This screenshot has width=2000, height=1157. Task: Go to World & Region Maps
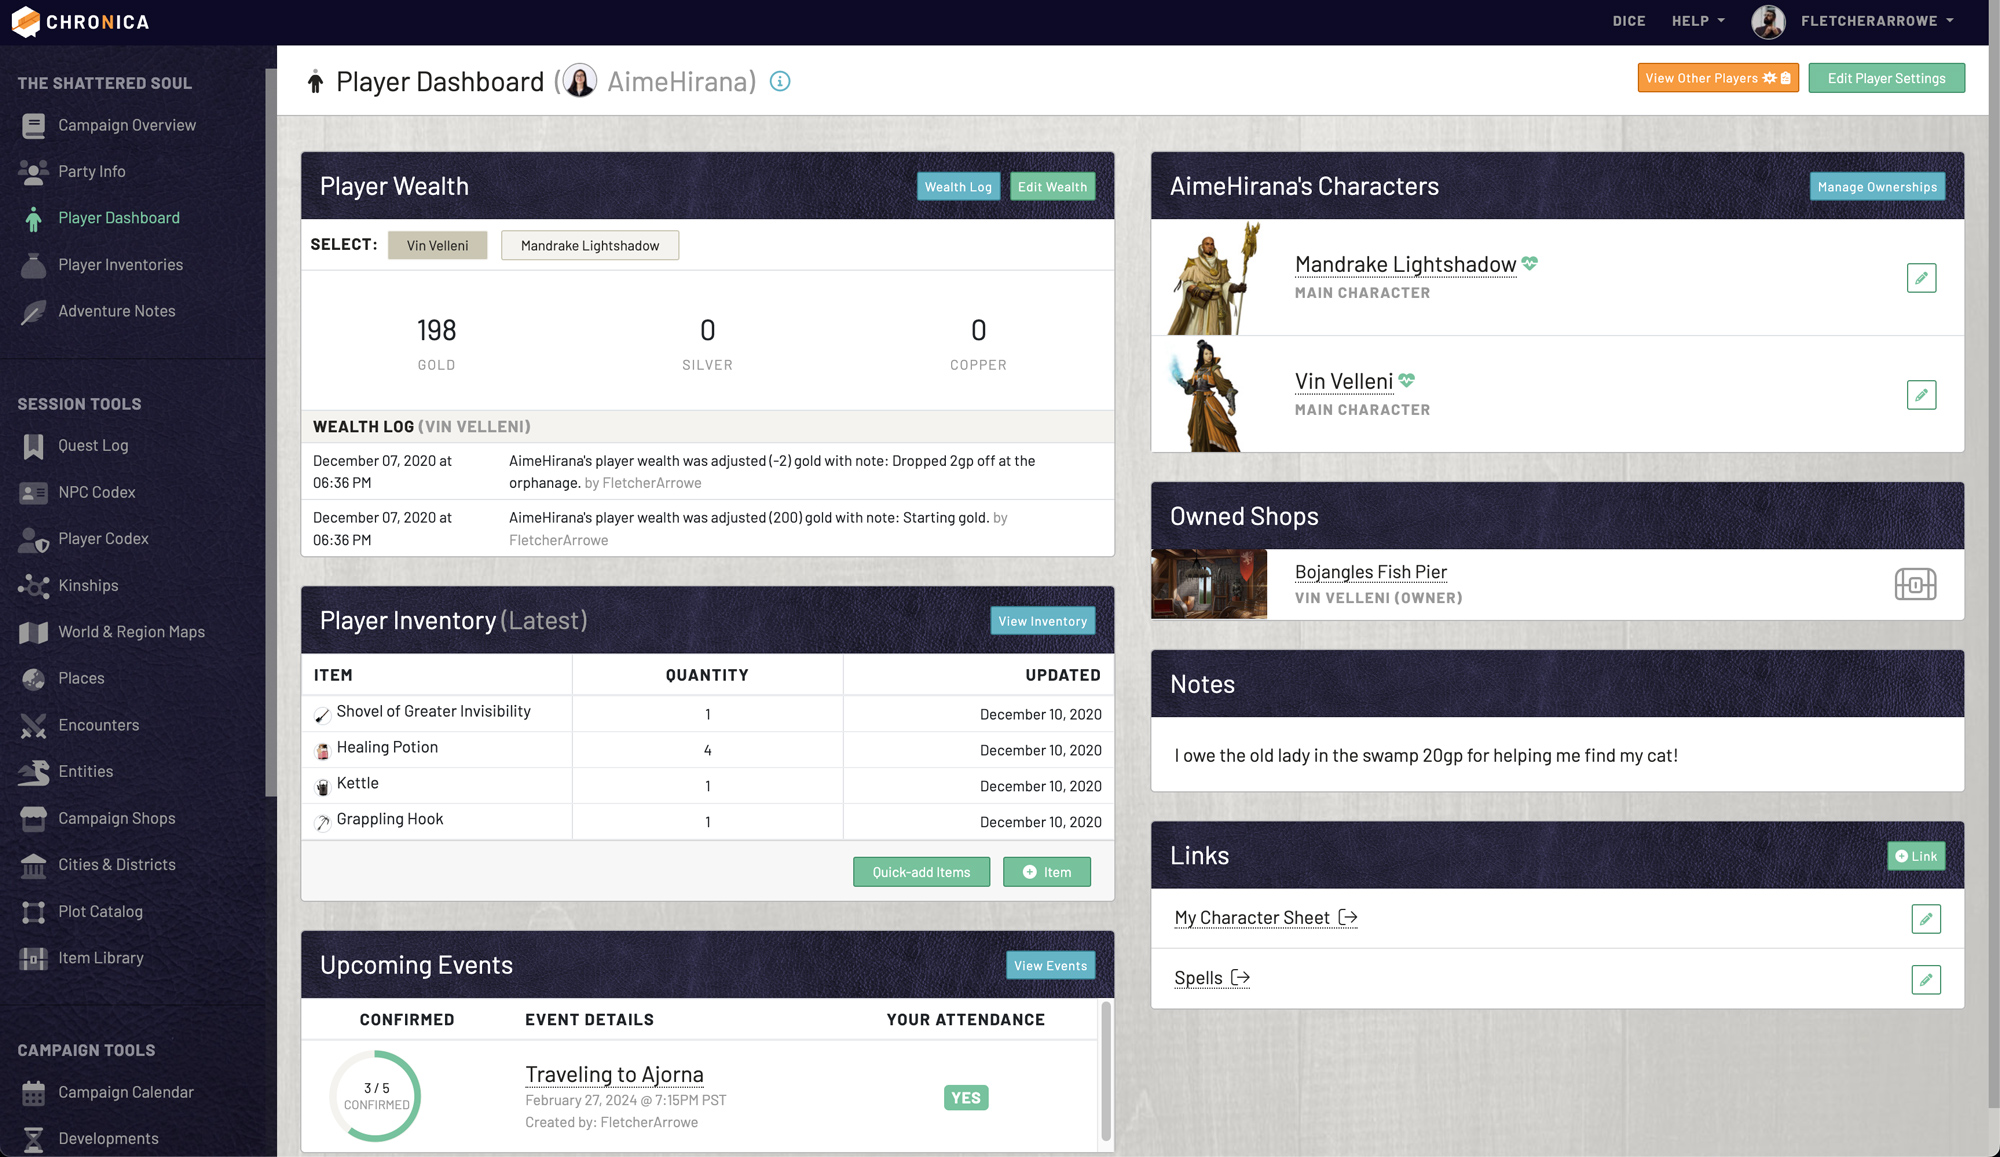click(x=131, y=632)
